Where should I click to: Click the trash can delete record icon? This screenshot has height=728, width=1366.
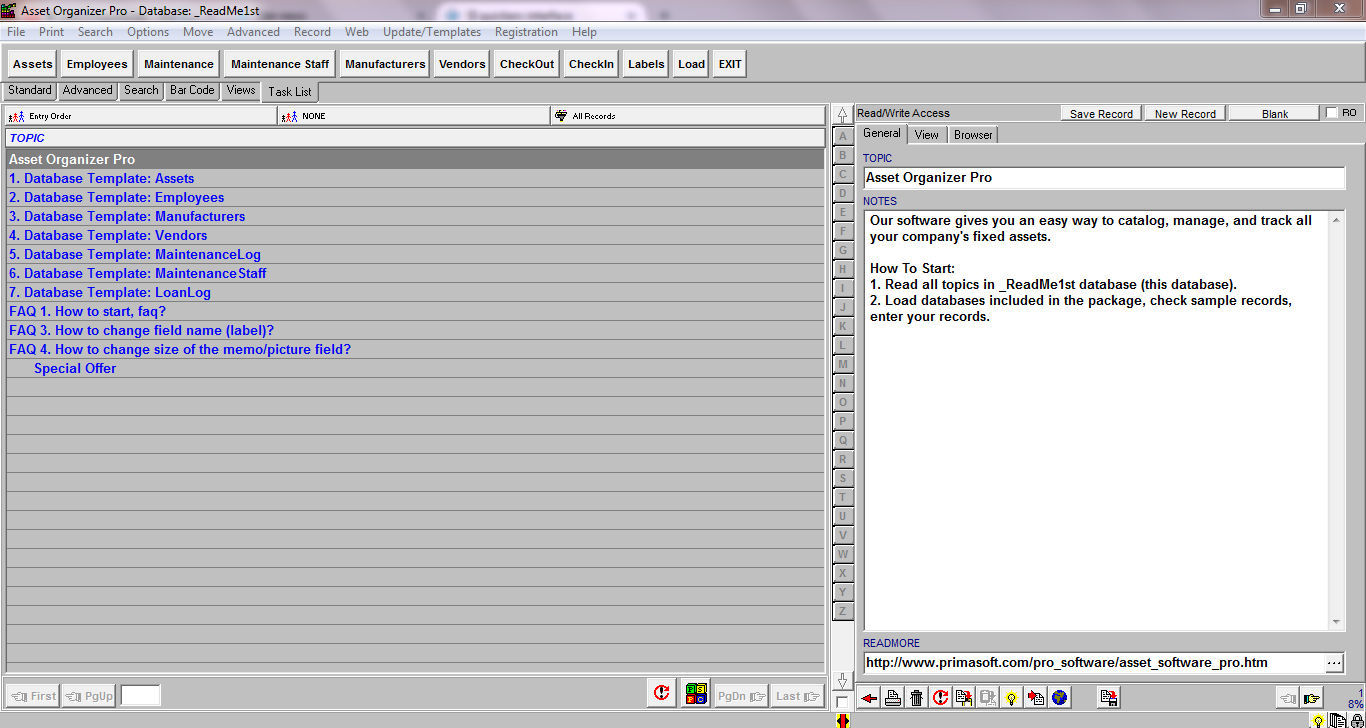coord(916,697)
